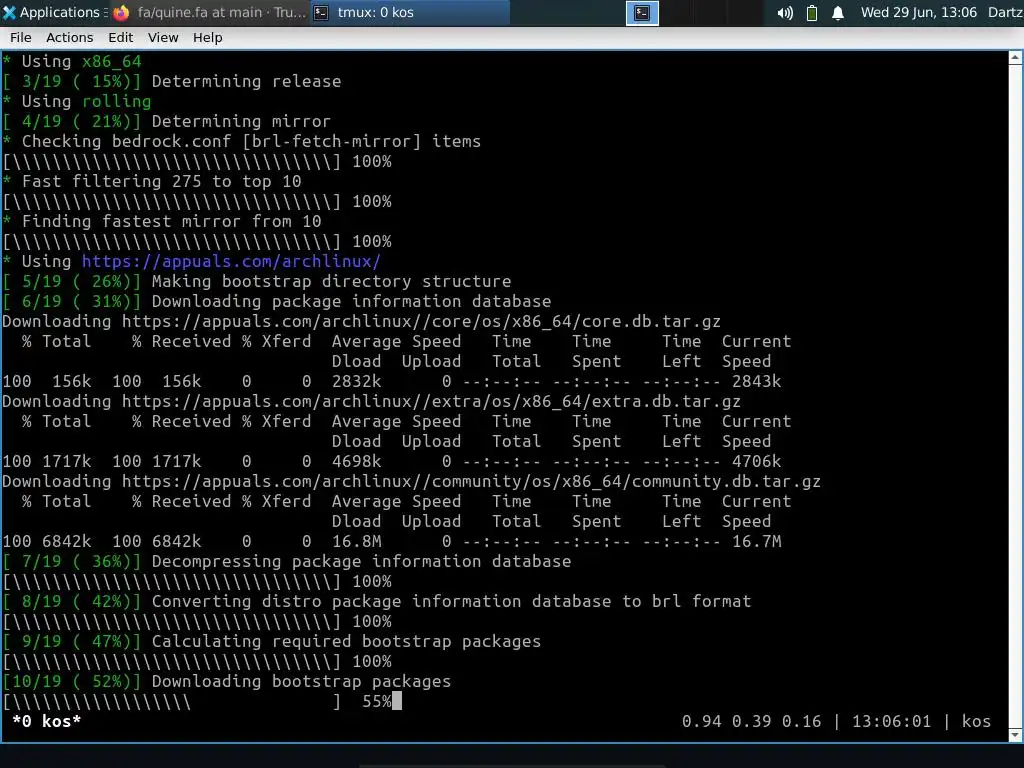Image resolution: width=1024 pixels, height=768 pixels.
Task: Click the 16.8M average download speed value
Action: [x=357, y=541]
